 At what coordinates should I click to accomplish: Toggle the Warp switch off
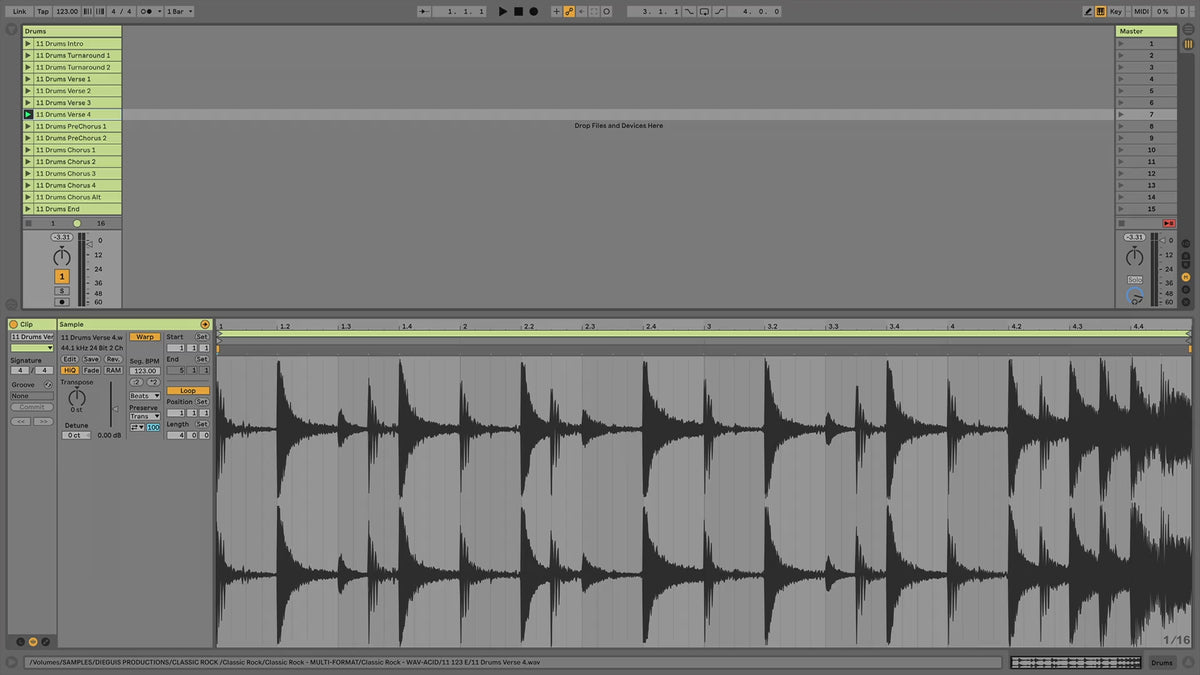pos(145,337)
